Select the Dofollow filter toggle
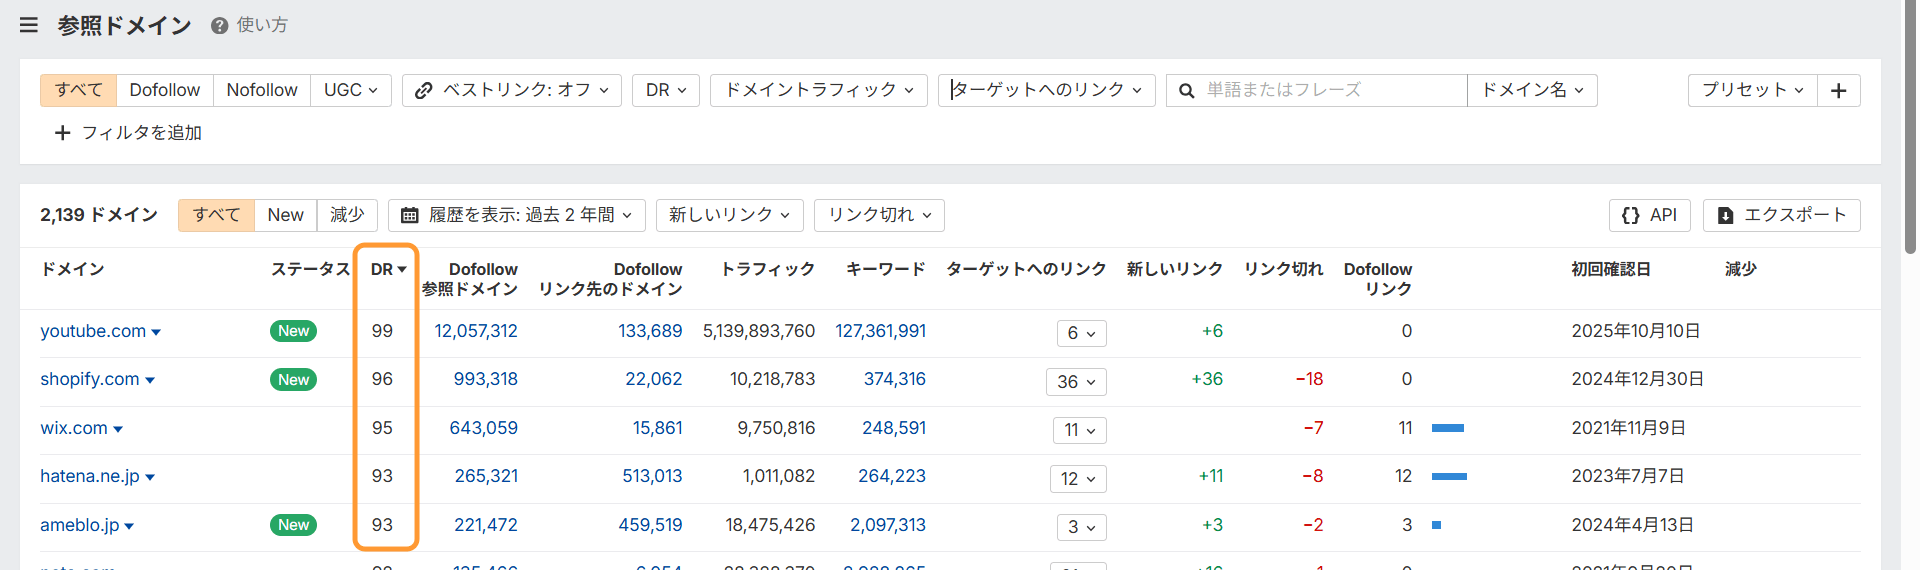 (x=164, y=90)
